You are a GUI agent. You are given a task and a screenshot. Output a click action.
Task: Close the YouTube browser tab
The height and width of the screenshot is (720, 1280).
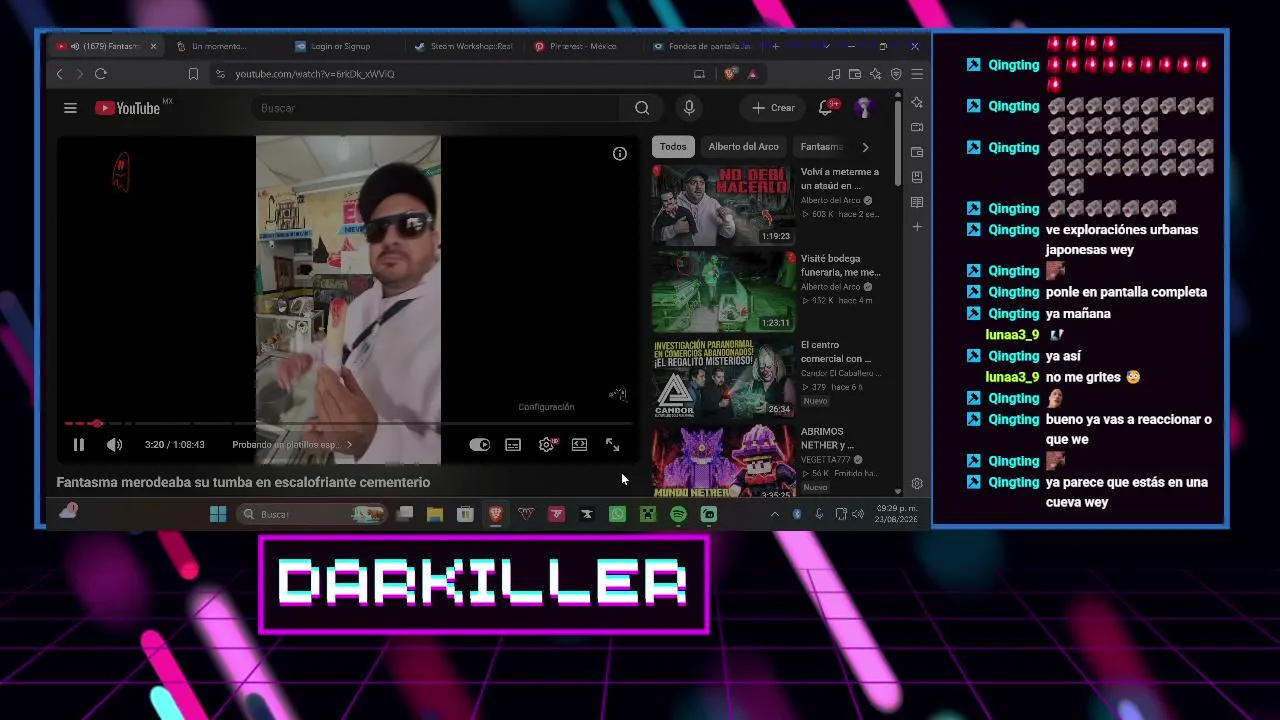[153, 46]
